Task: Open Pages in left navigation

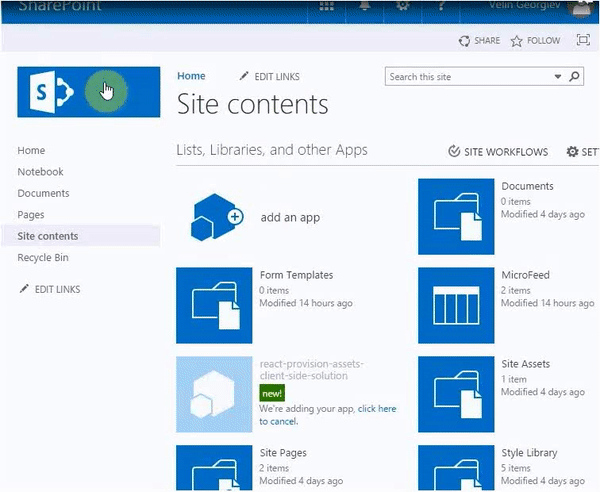Action: tap(31, 215)
